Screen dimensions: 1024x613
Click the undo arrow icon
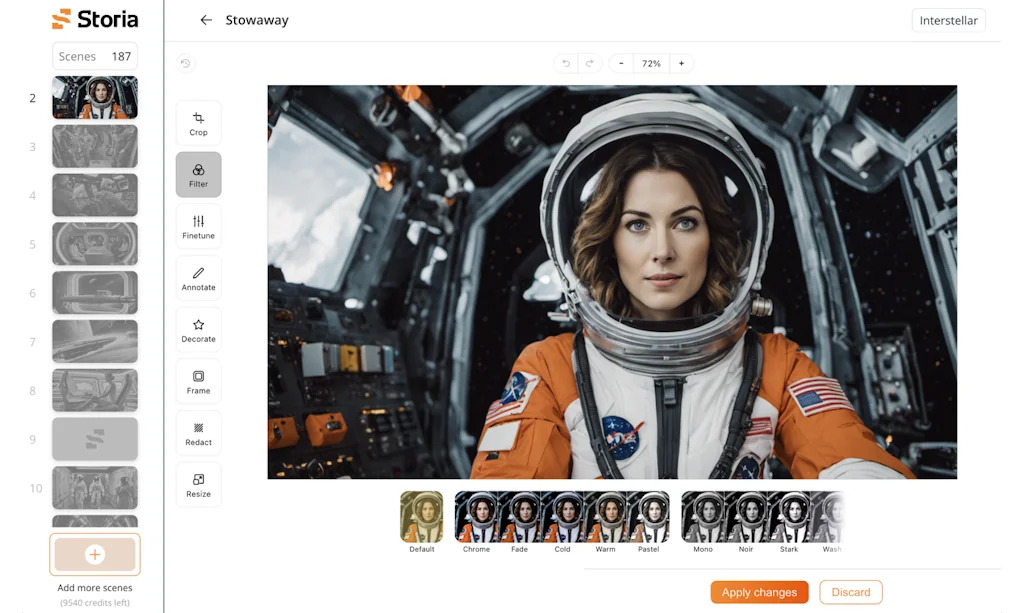pyautogui.click(x=566, y=63)
